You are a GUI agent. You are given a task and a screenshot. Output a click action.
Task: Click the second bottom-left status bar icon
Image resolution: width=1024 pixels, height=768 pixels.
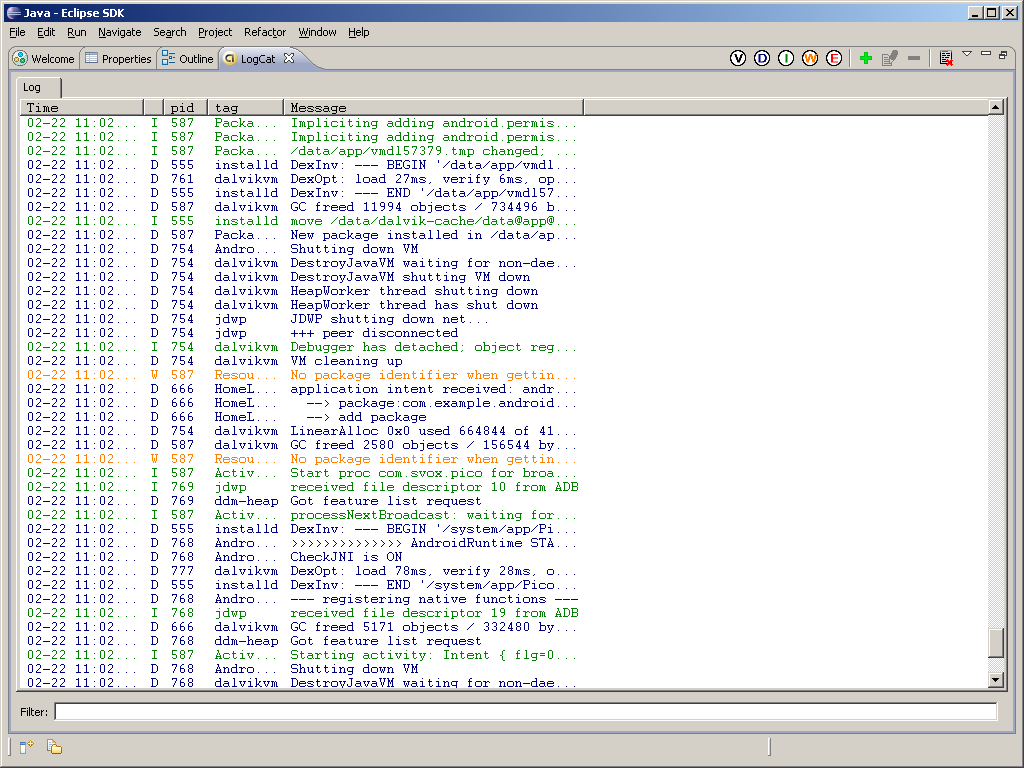(x=54, y=746)
